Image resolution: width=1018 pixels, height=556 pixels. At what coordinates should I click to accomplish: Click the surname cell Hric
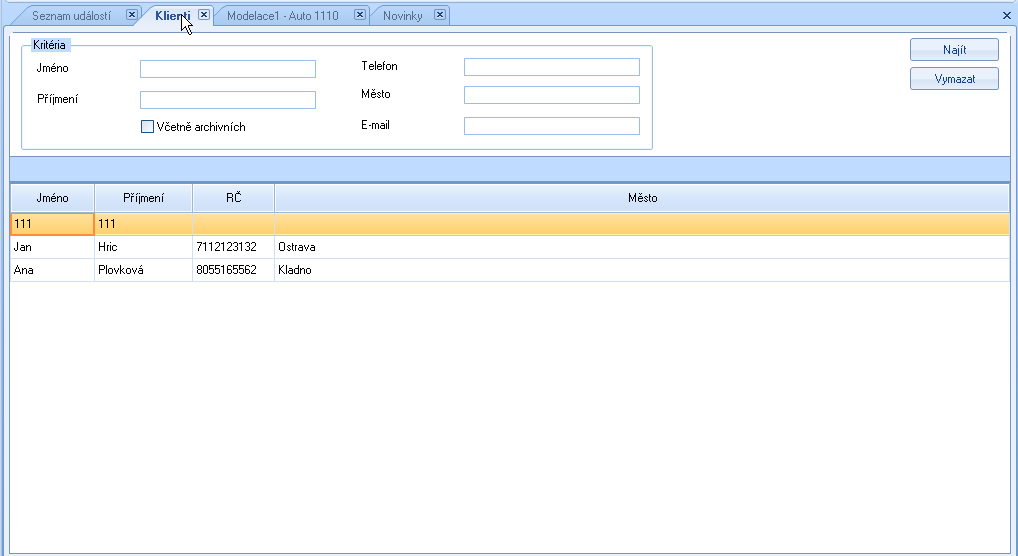coord(143,247)
